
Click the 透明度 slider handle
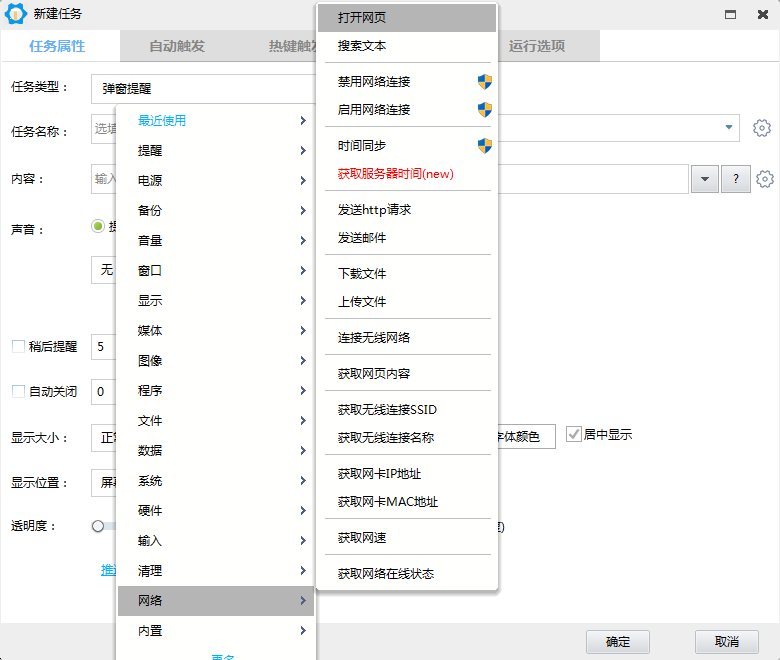point(98,526)
